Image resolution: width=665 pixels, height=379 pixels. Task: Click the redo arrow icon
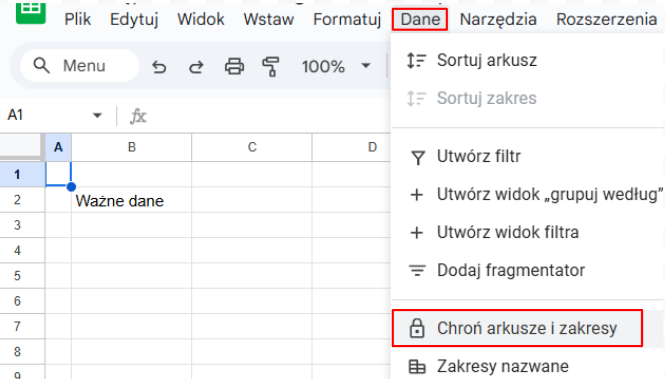coord(196,67)
